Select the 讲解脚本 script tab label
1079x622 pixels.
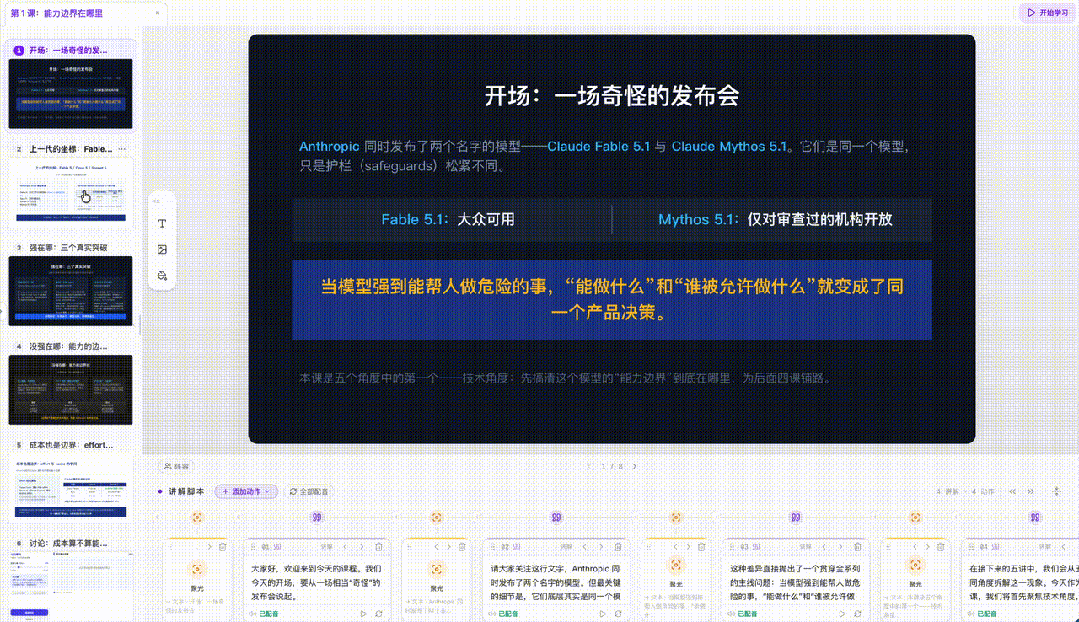coord(186,491)
